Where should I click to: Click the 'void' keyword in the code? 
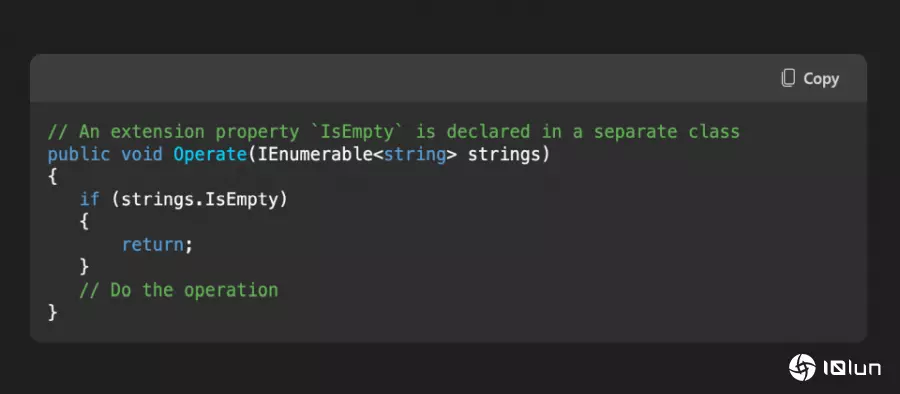click(x=142, y=154)
